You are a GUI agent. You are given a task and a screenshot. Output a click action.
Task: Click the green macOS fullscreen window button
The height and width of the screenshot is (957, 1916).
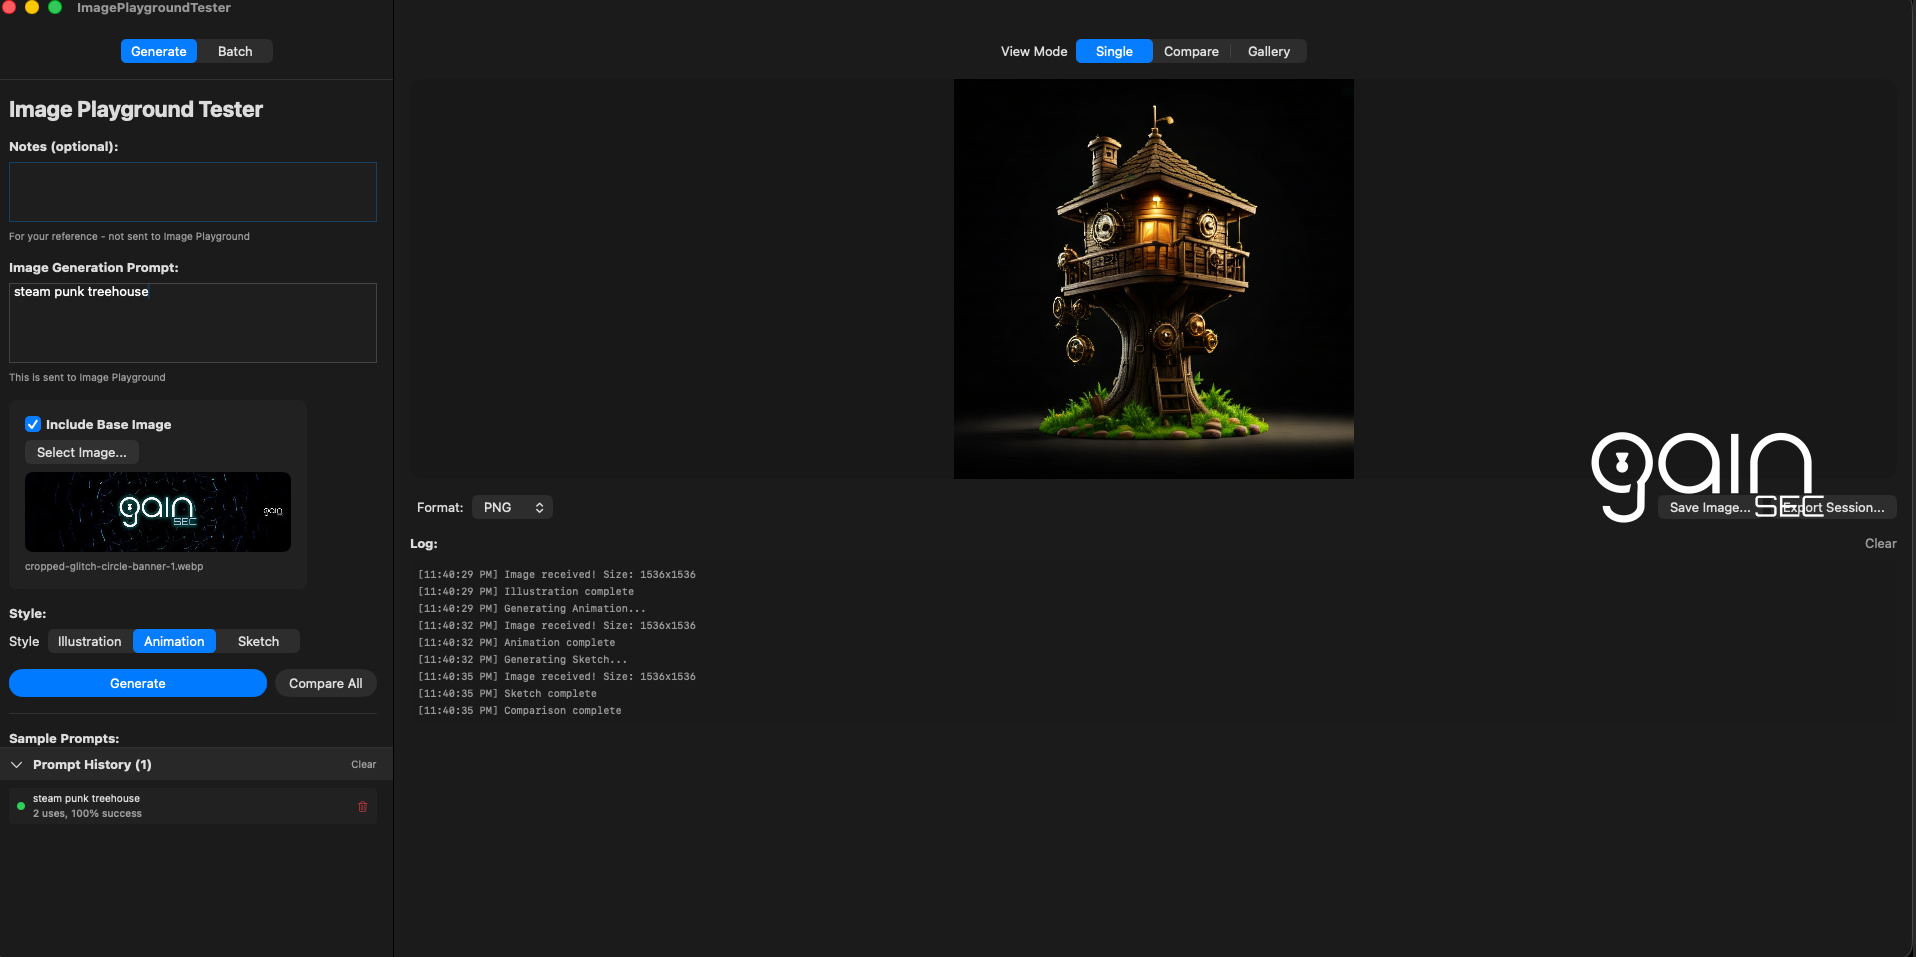[55, 7]
